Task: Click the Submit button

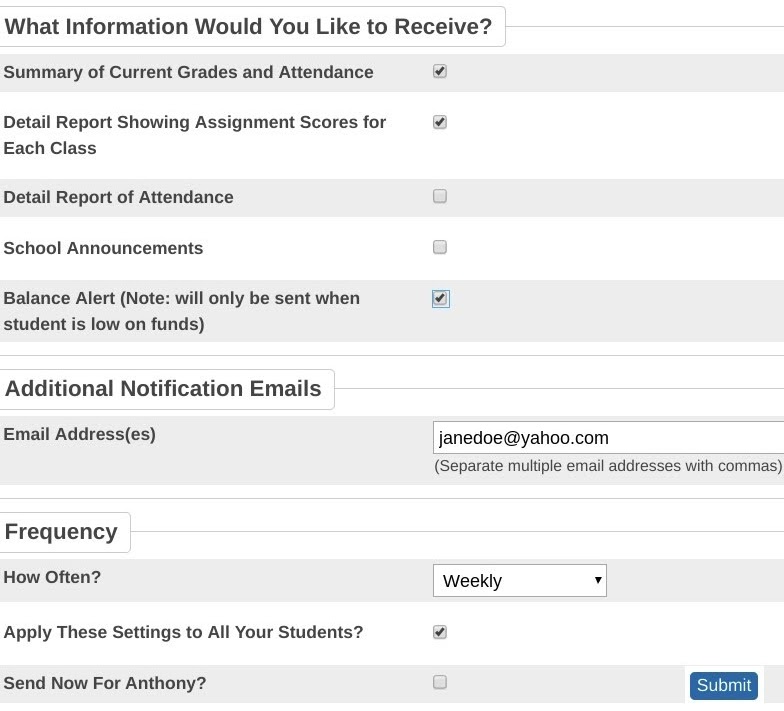Action: [x=724, y=685]
